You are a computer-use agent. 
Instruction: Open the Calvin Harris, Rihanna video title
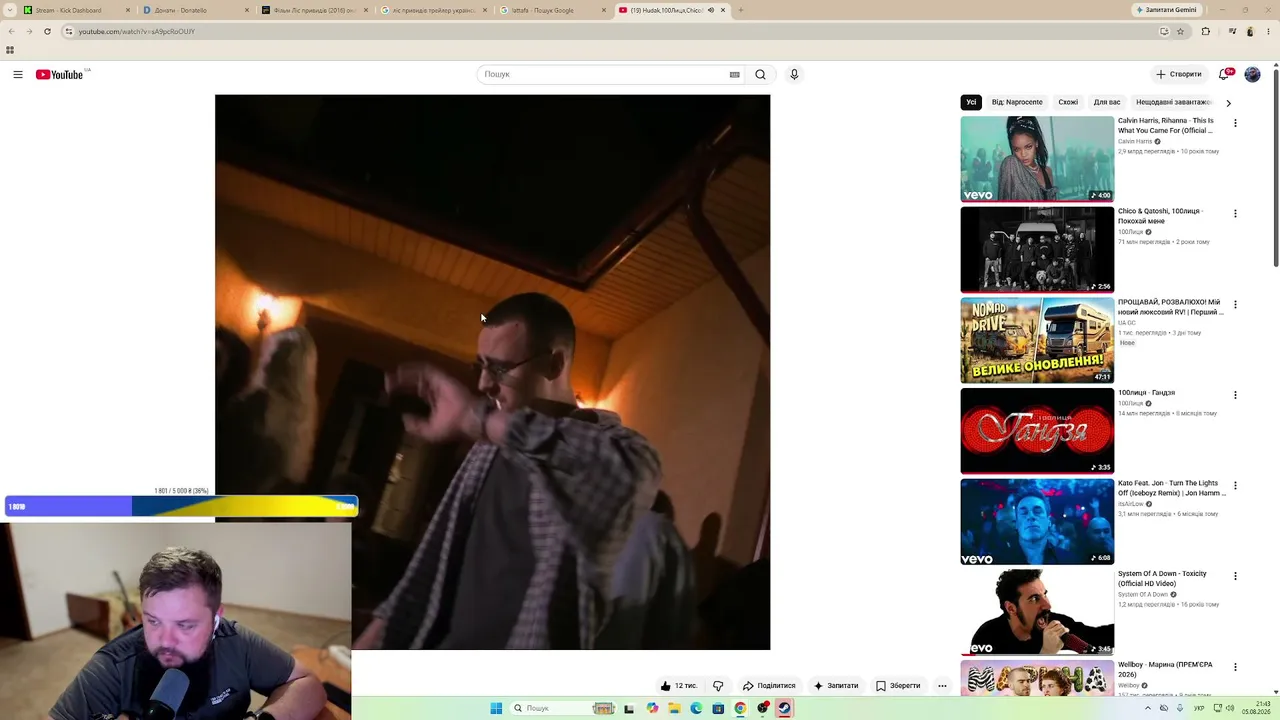1166,125
